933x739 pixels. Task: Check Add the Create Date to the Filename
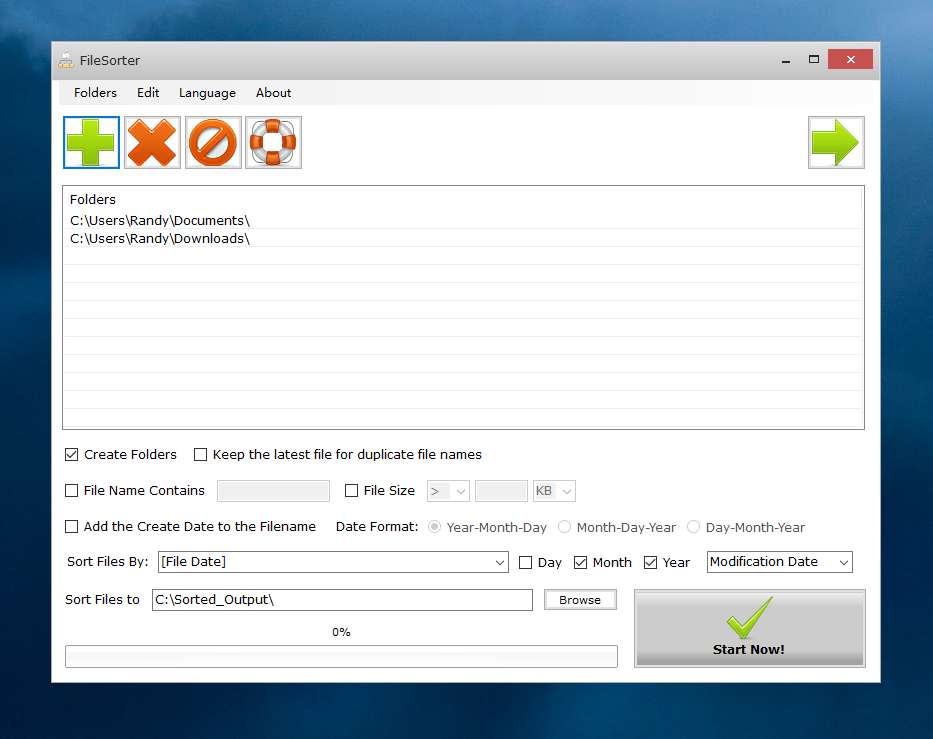(71, 527)
